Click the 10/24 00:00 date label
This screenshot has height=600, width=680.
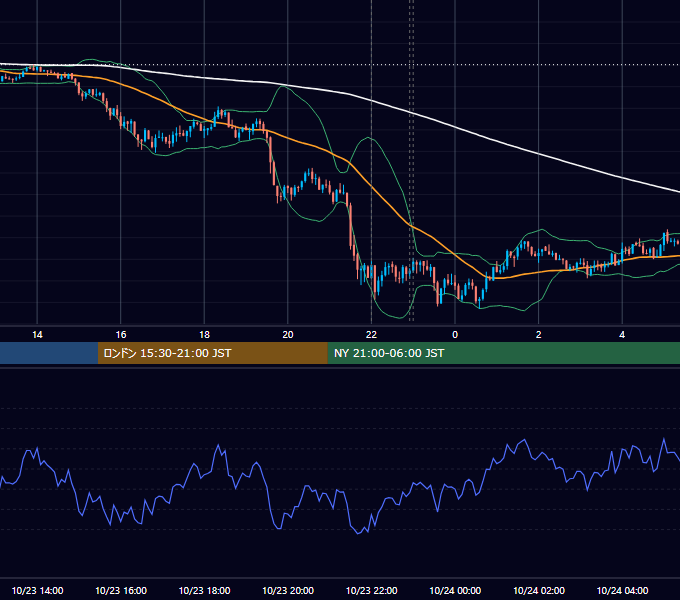point(455,590)
